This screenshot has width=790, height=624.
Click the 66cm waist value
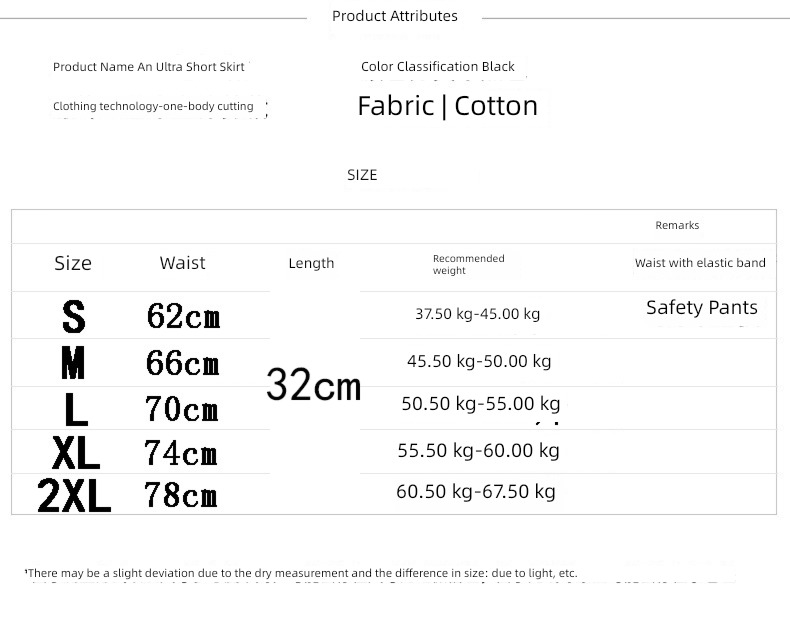[182, 362]
